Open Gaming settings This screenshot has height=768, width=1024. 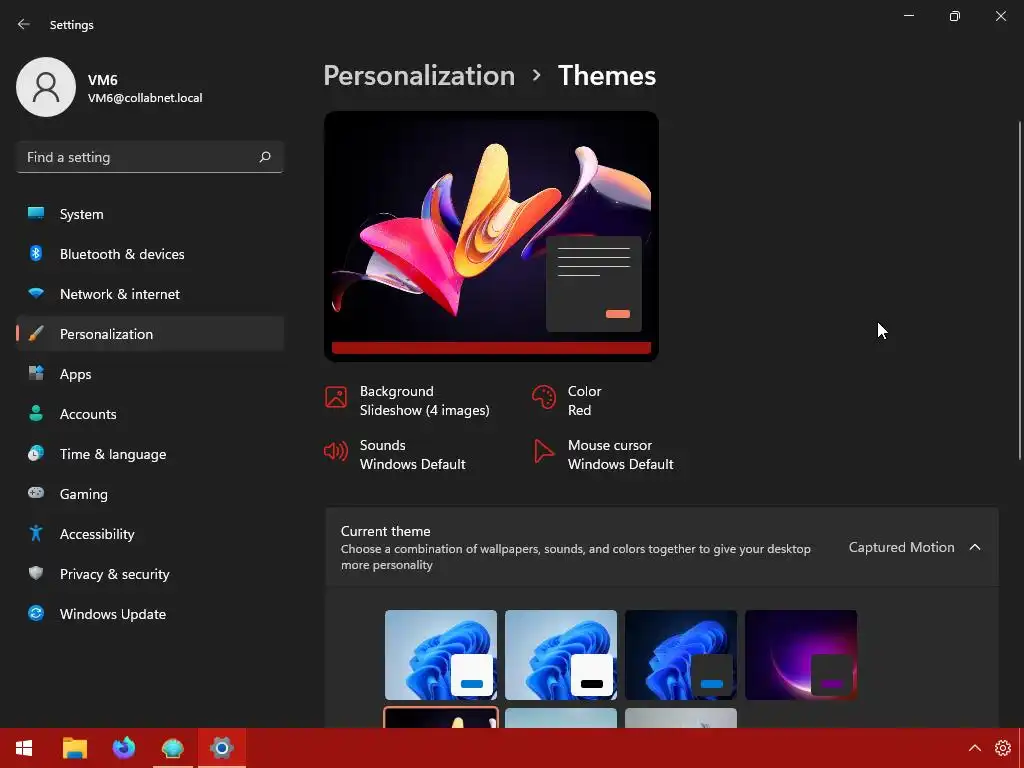click(x=150, y=494)
